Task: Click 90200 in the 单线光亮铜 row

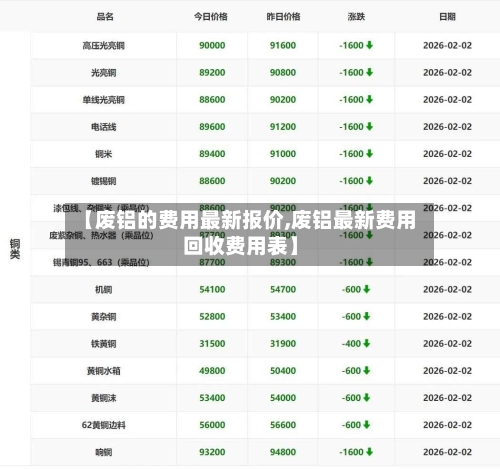Action: click(x=283, y=100)
